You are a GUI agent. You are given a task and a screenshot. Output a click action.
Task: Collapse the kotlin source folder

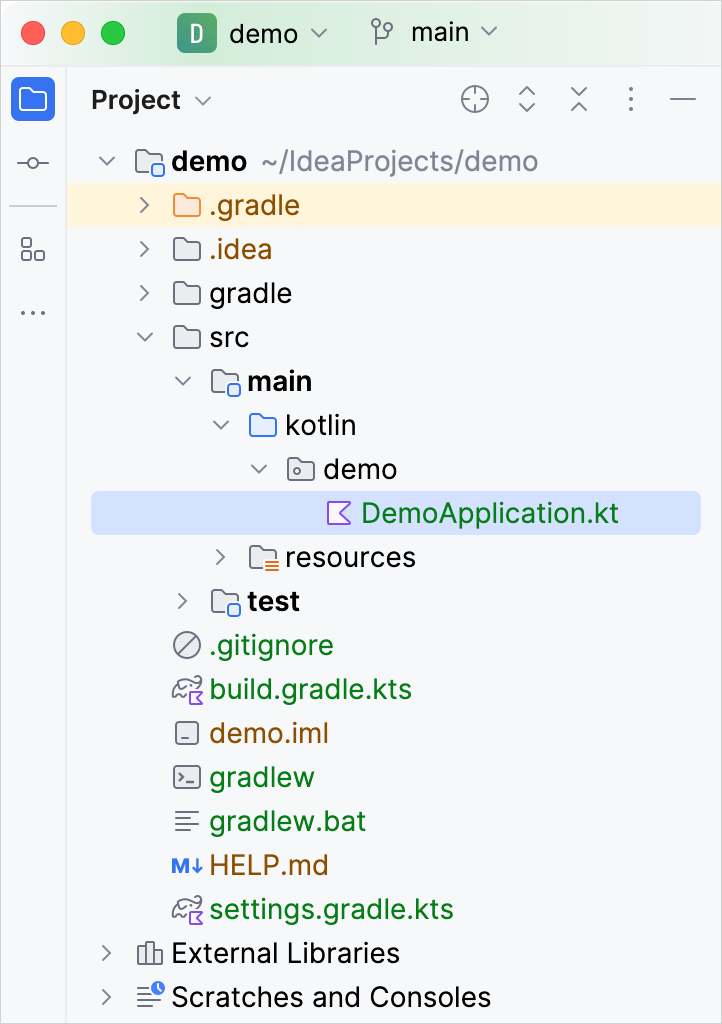[221, 425]
